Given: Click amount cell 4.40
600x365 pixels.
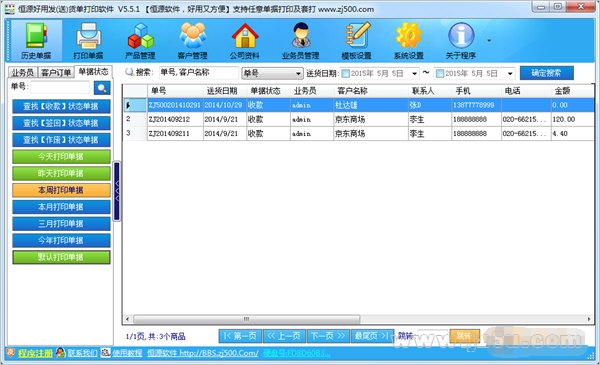Looking at the screenshot, I should point(572,134).
